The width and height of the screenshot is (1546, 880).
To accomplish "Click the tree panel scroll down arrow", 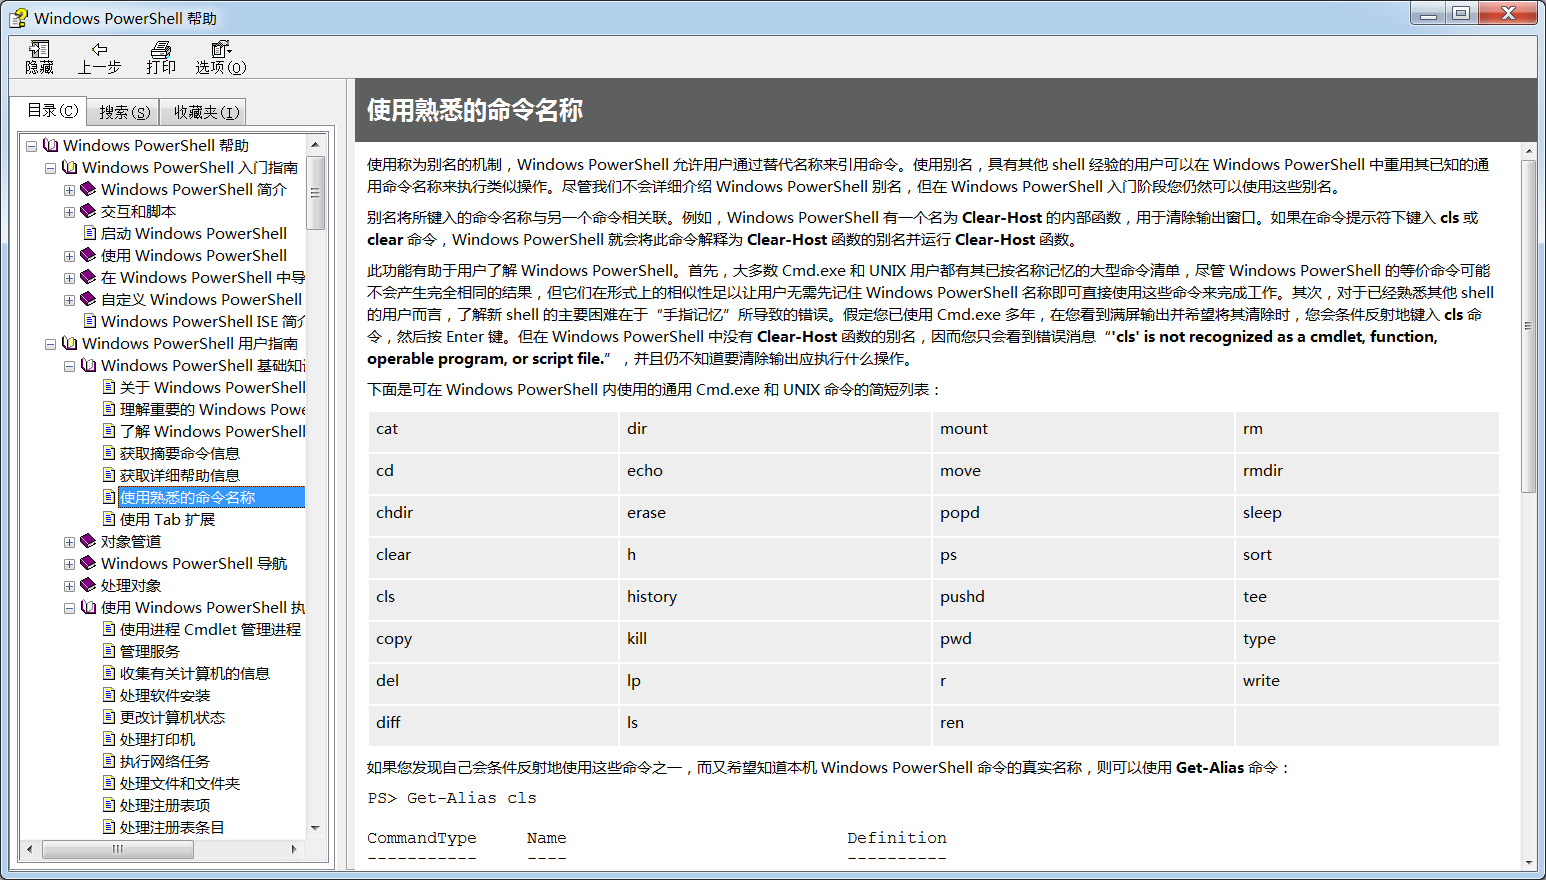I will point(316,828).
